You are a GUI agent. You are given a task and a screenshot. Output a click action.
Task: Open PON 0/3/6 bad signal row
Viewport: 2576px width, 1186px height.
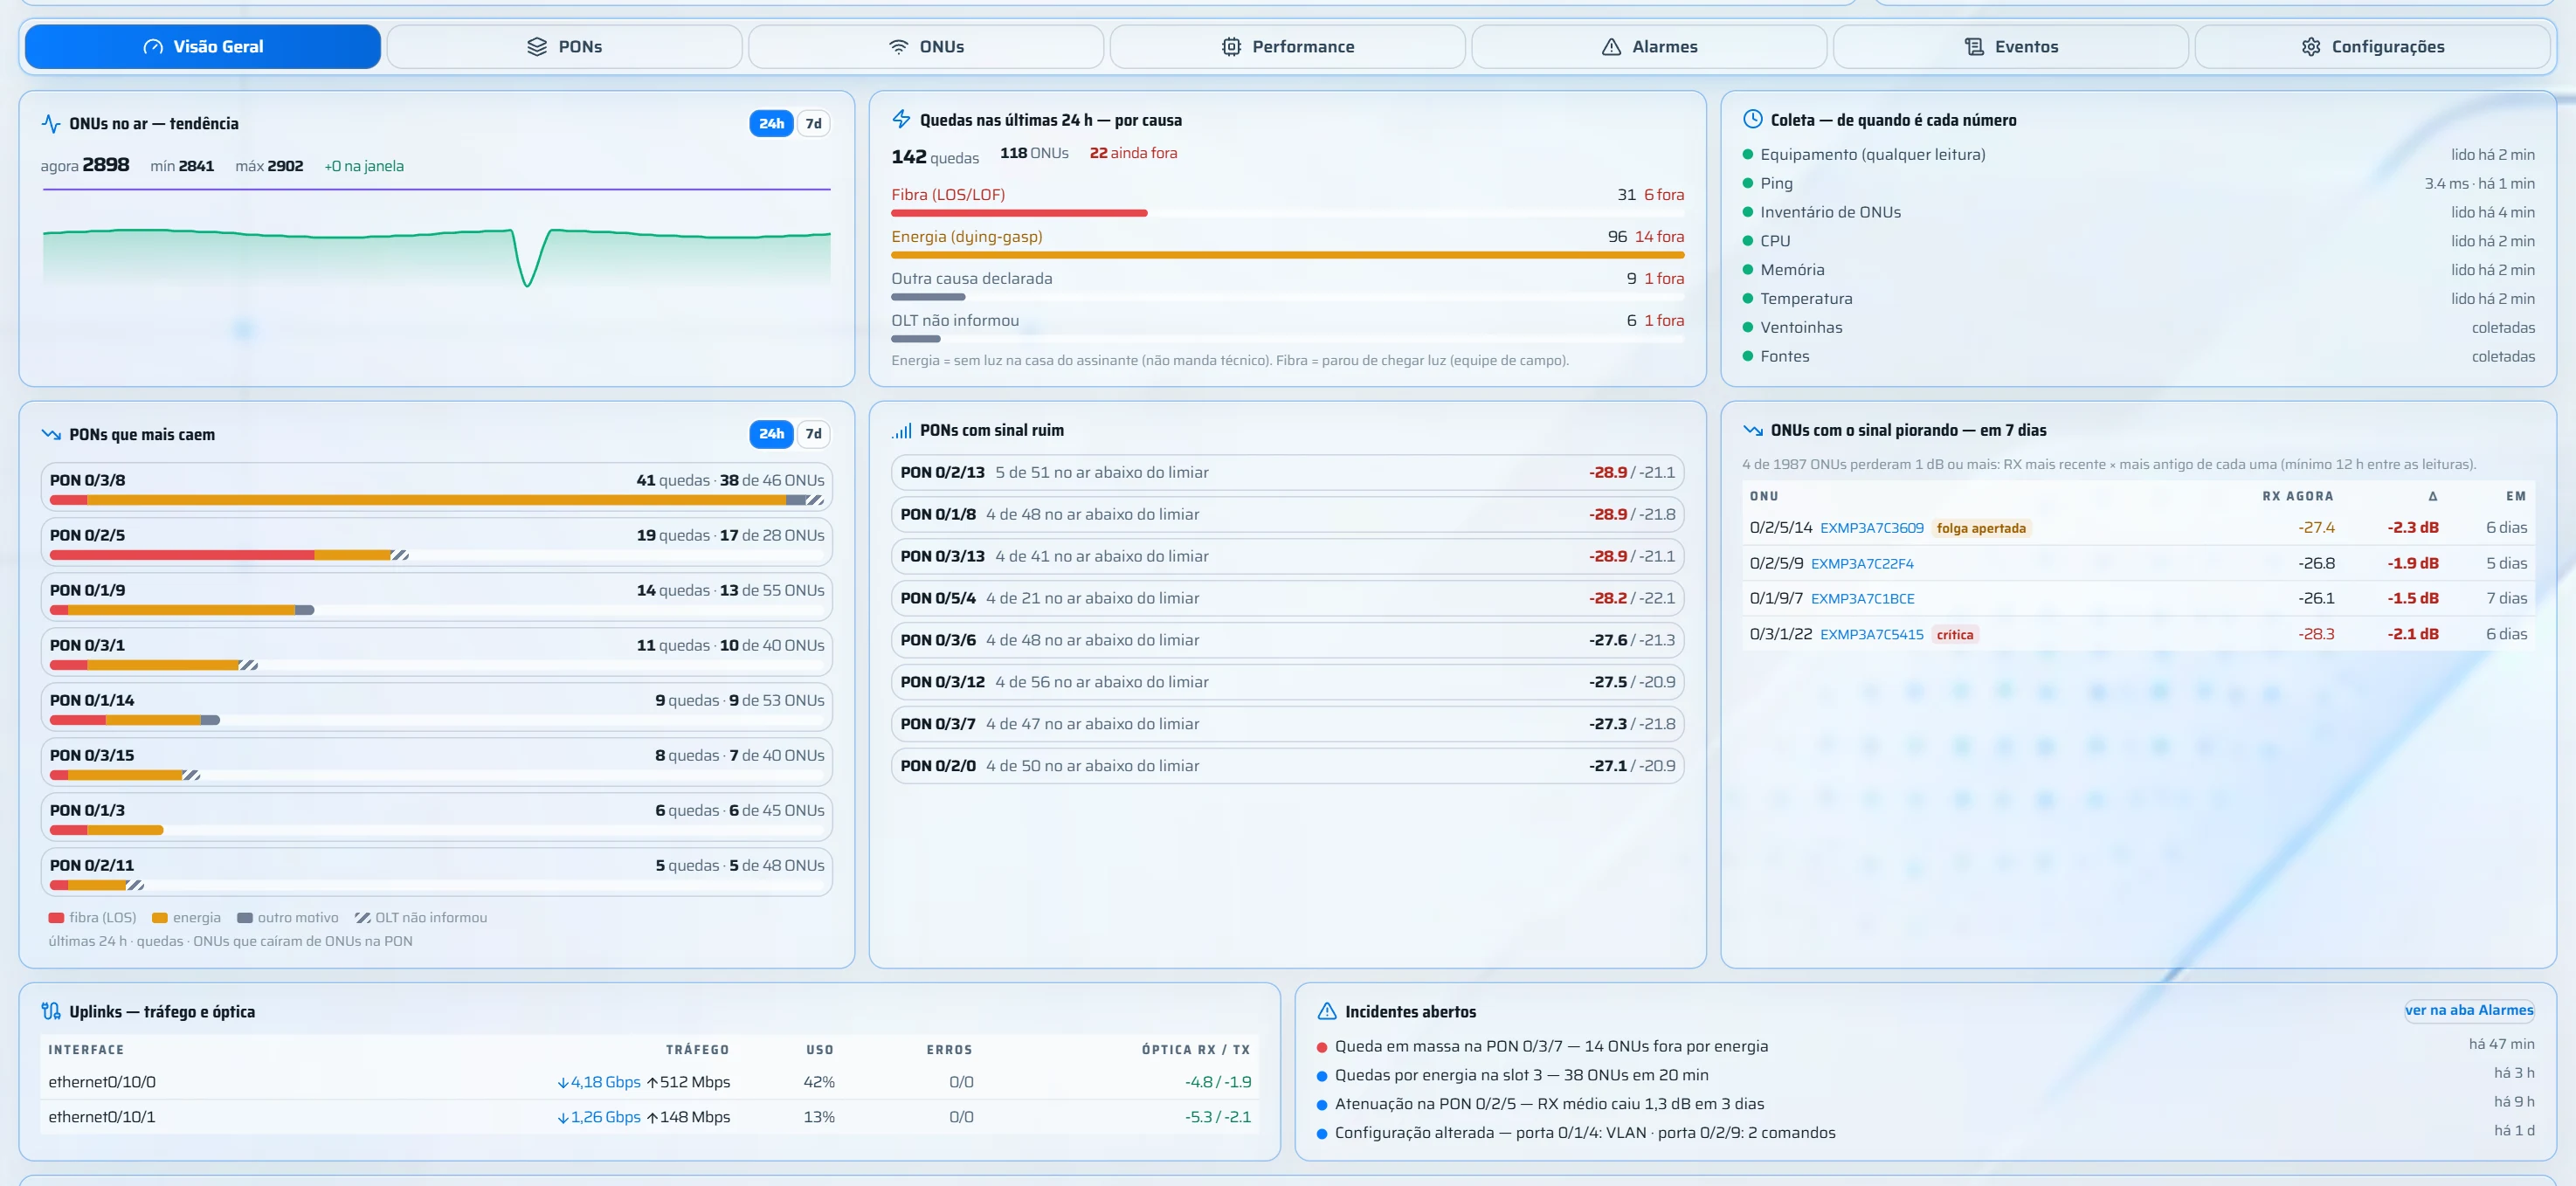tap(1287, 640)
